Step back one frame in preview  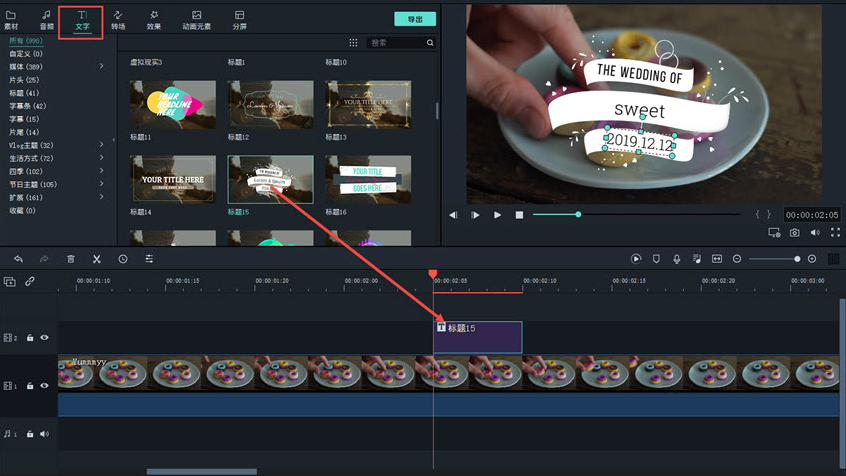coord(453,215)
